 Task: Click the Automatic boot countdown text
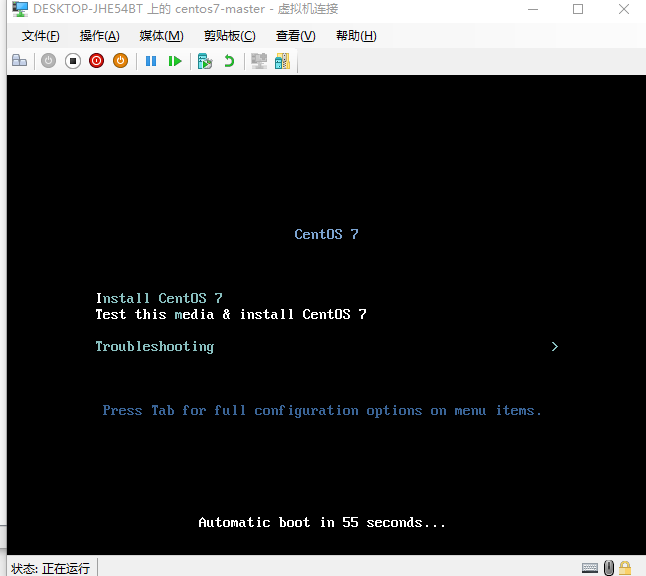tap(322, 522)
